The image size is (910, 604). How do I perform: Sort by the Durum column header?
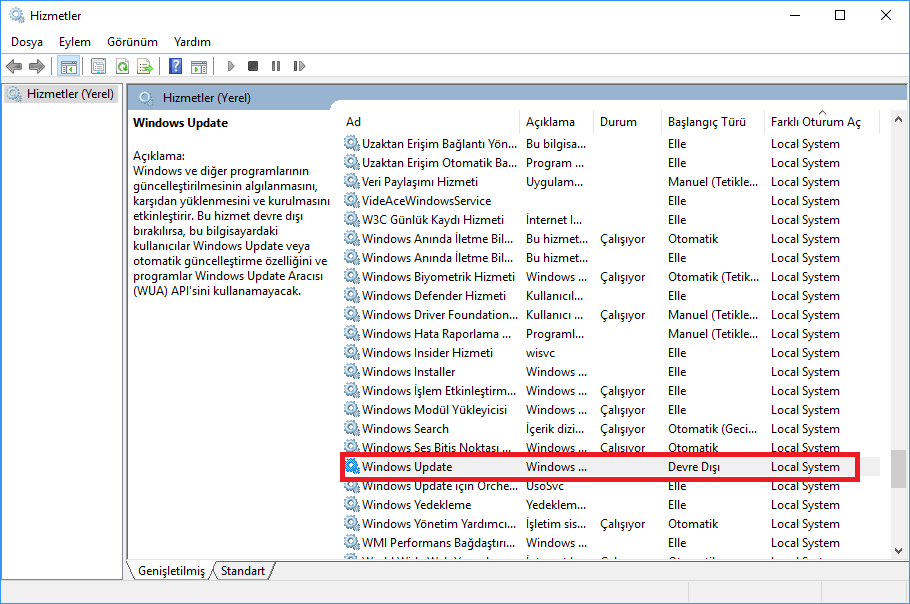pyautogui.click(x=618, y=122)
